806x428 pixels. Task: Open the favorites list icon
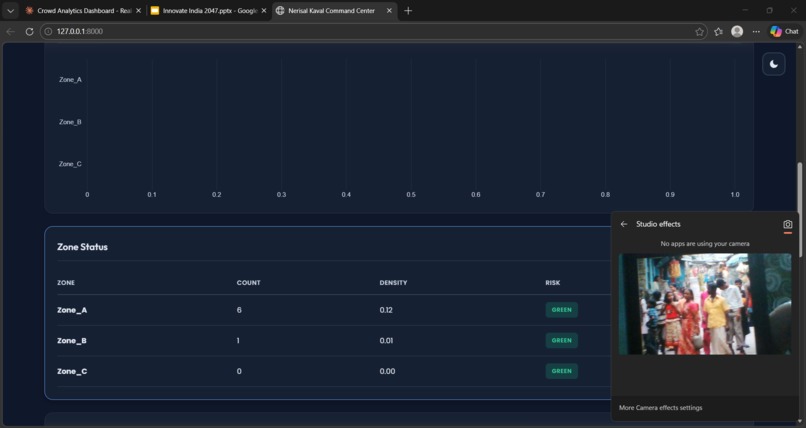718,32
